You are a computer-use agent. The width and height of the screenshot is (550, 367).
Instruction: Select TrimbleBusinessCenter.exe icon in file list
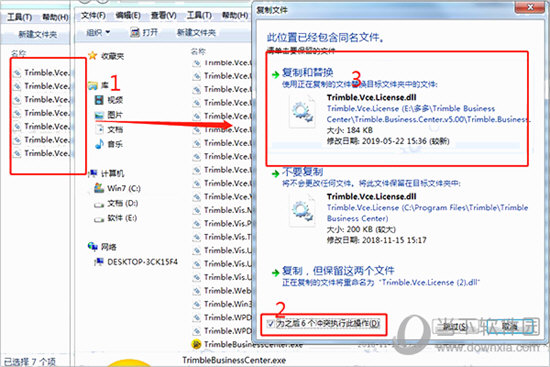(196, 344)
